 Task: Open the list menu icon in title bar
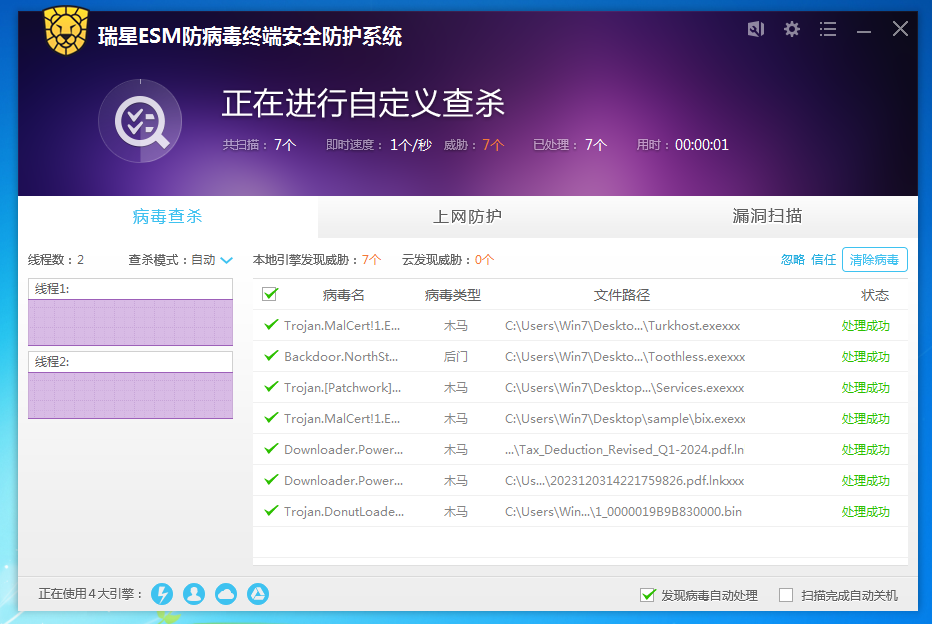[827, 29]
